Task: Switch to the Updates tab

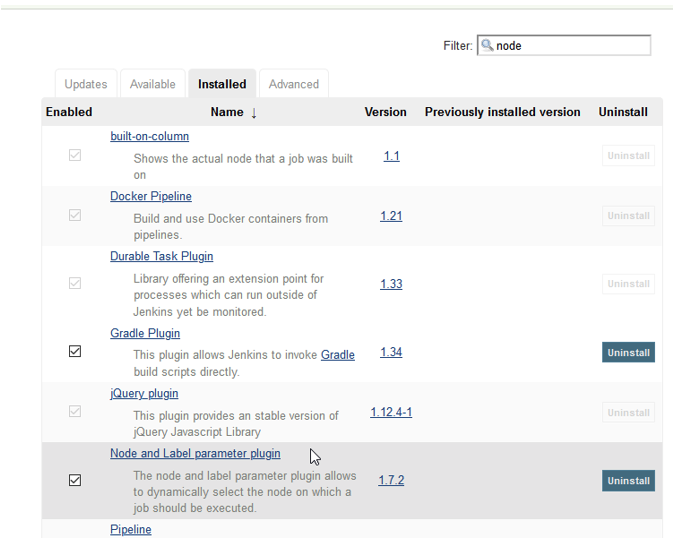Action: coord(86,84)
